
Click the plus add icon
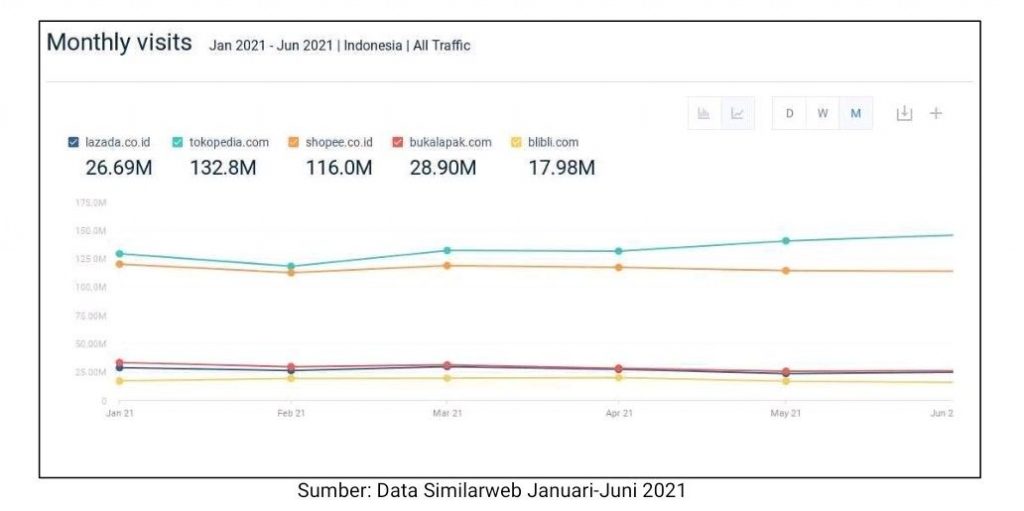point(936,114)
